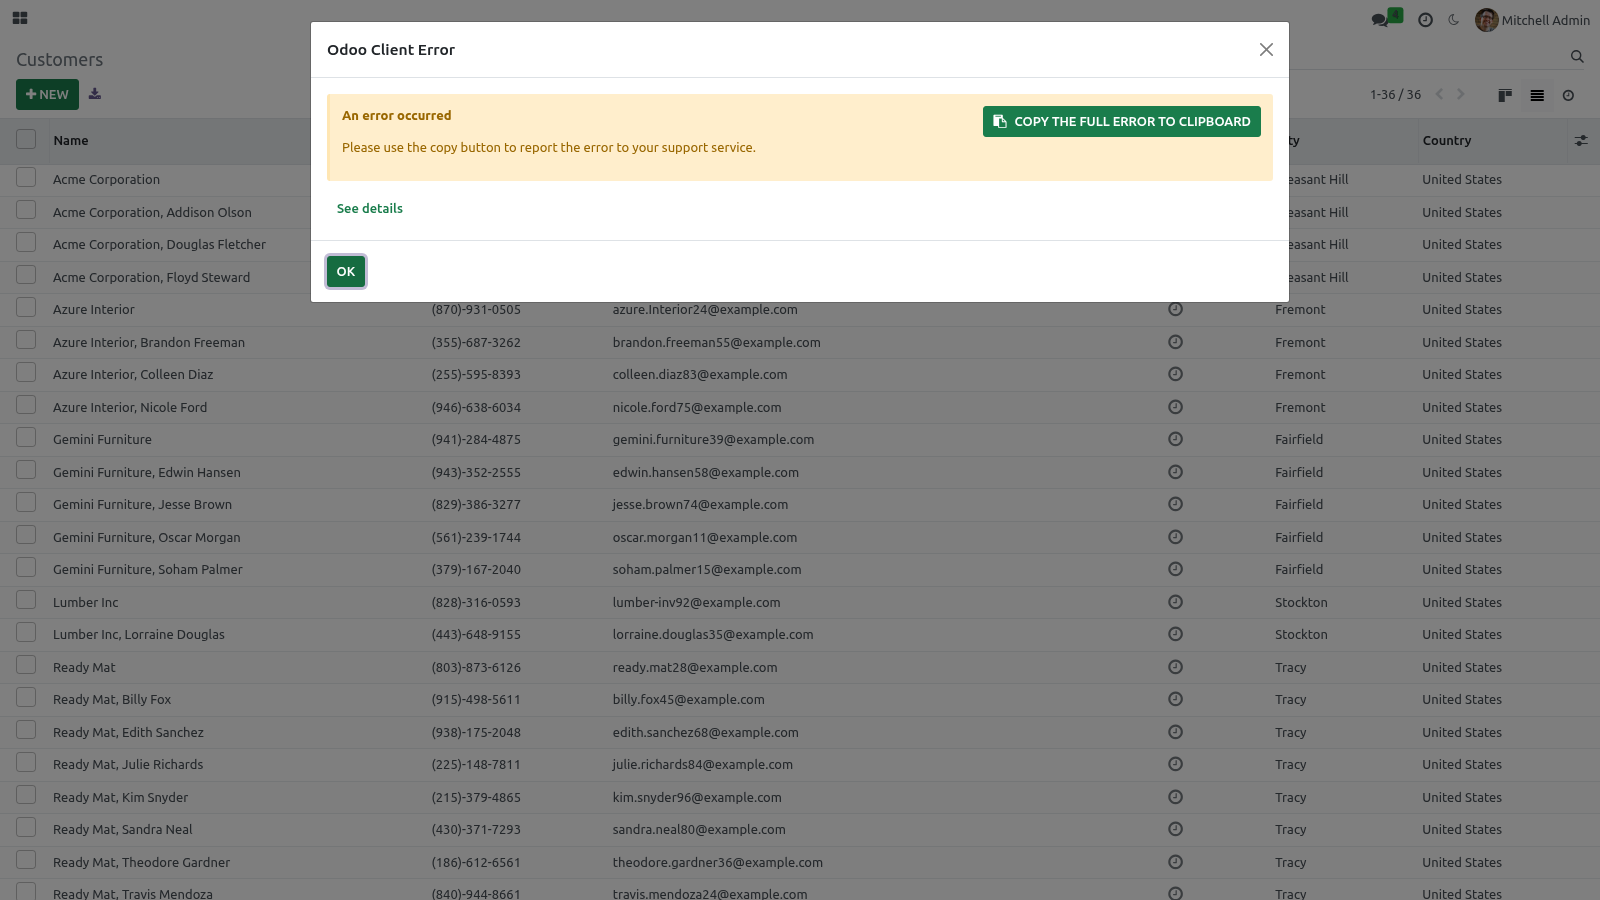Open Gemini Furniture, Oscar Morgan record
The width and height of the screenshot is (1600, 900).
click(x=147, y=538)
